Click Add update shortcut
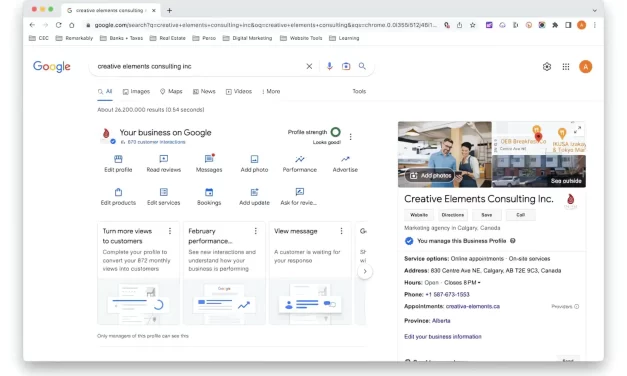Screen dimensions: 627x376 pyautogui.click(x=254, y=197)
